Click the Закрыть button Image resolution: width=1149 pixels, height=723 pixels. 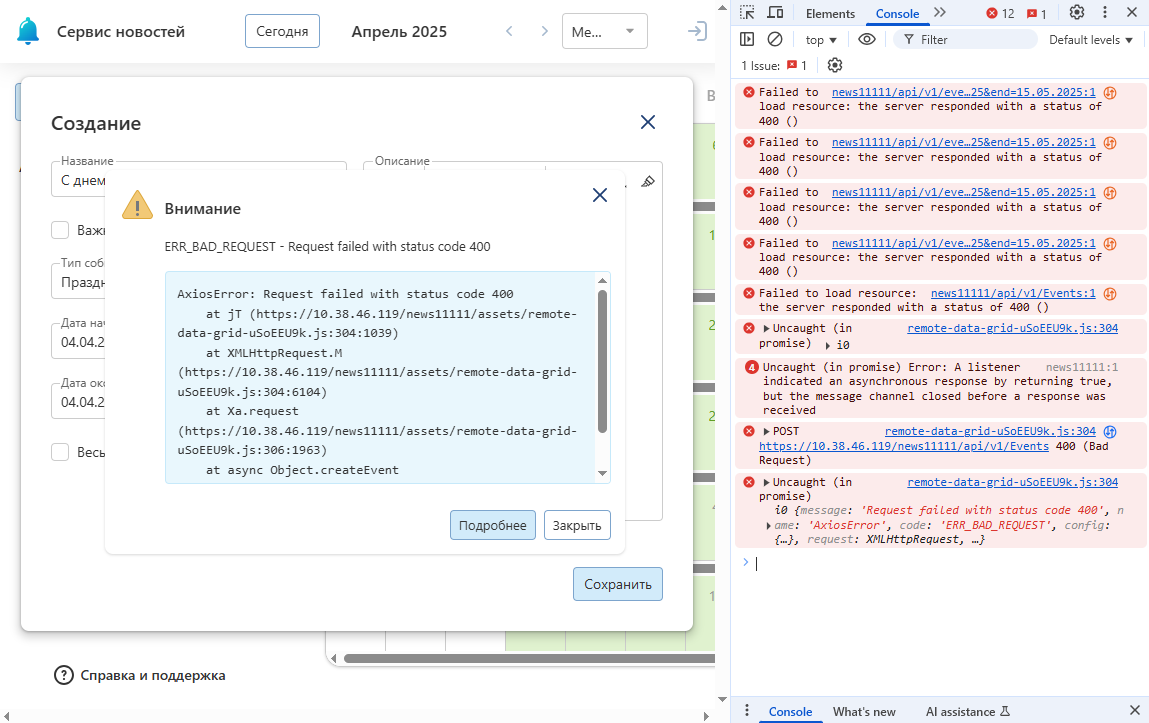click(577, 525)
